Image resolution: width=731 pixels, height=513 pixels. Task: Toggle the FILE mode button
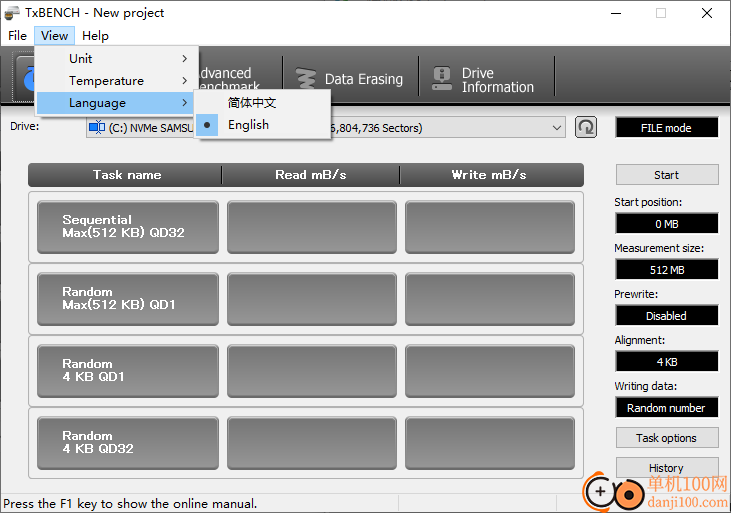[667, 128]
